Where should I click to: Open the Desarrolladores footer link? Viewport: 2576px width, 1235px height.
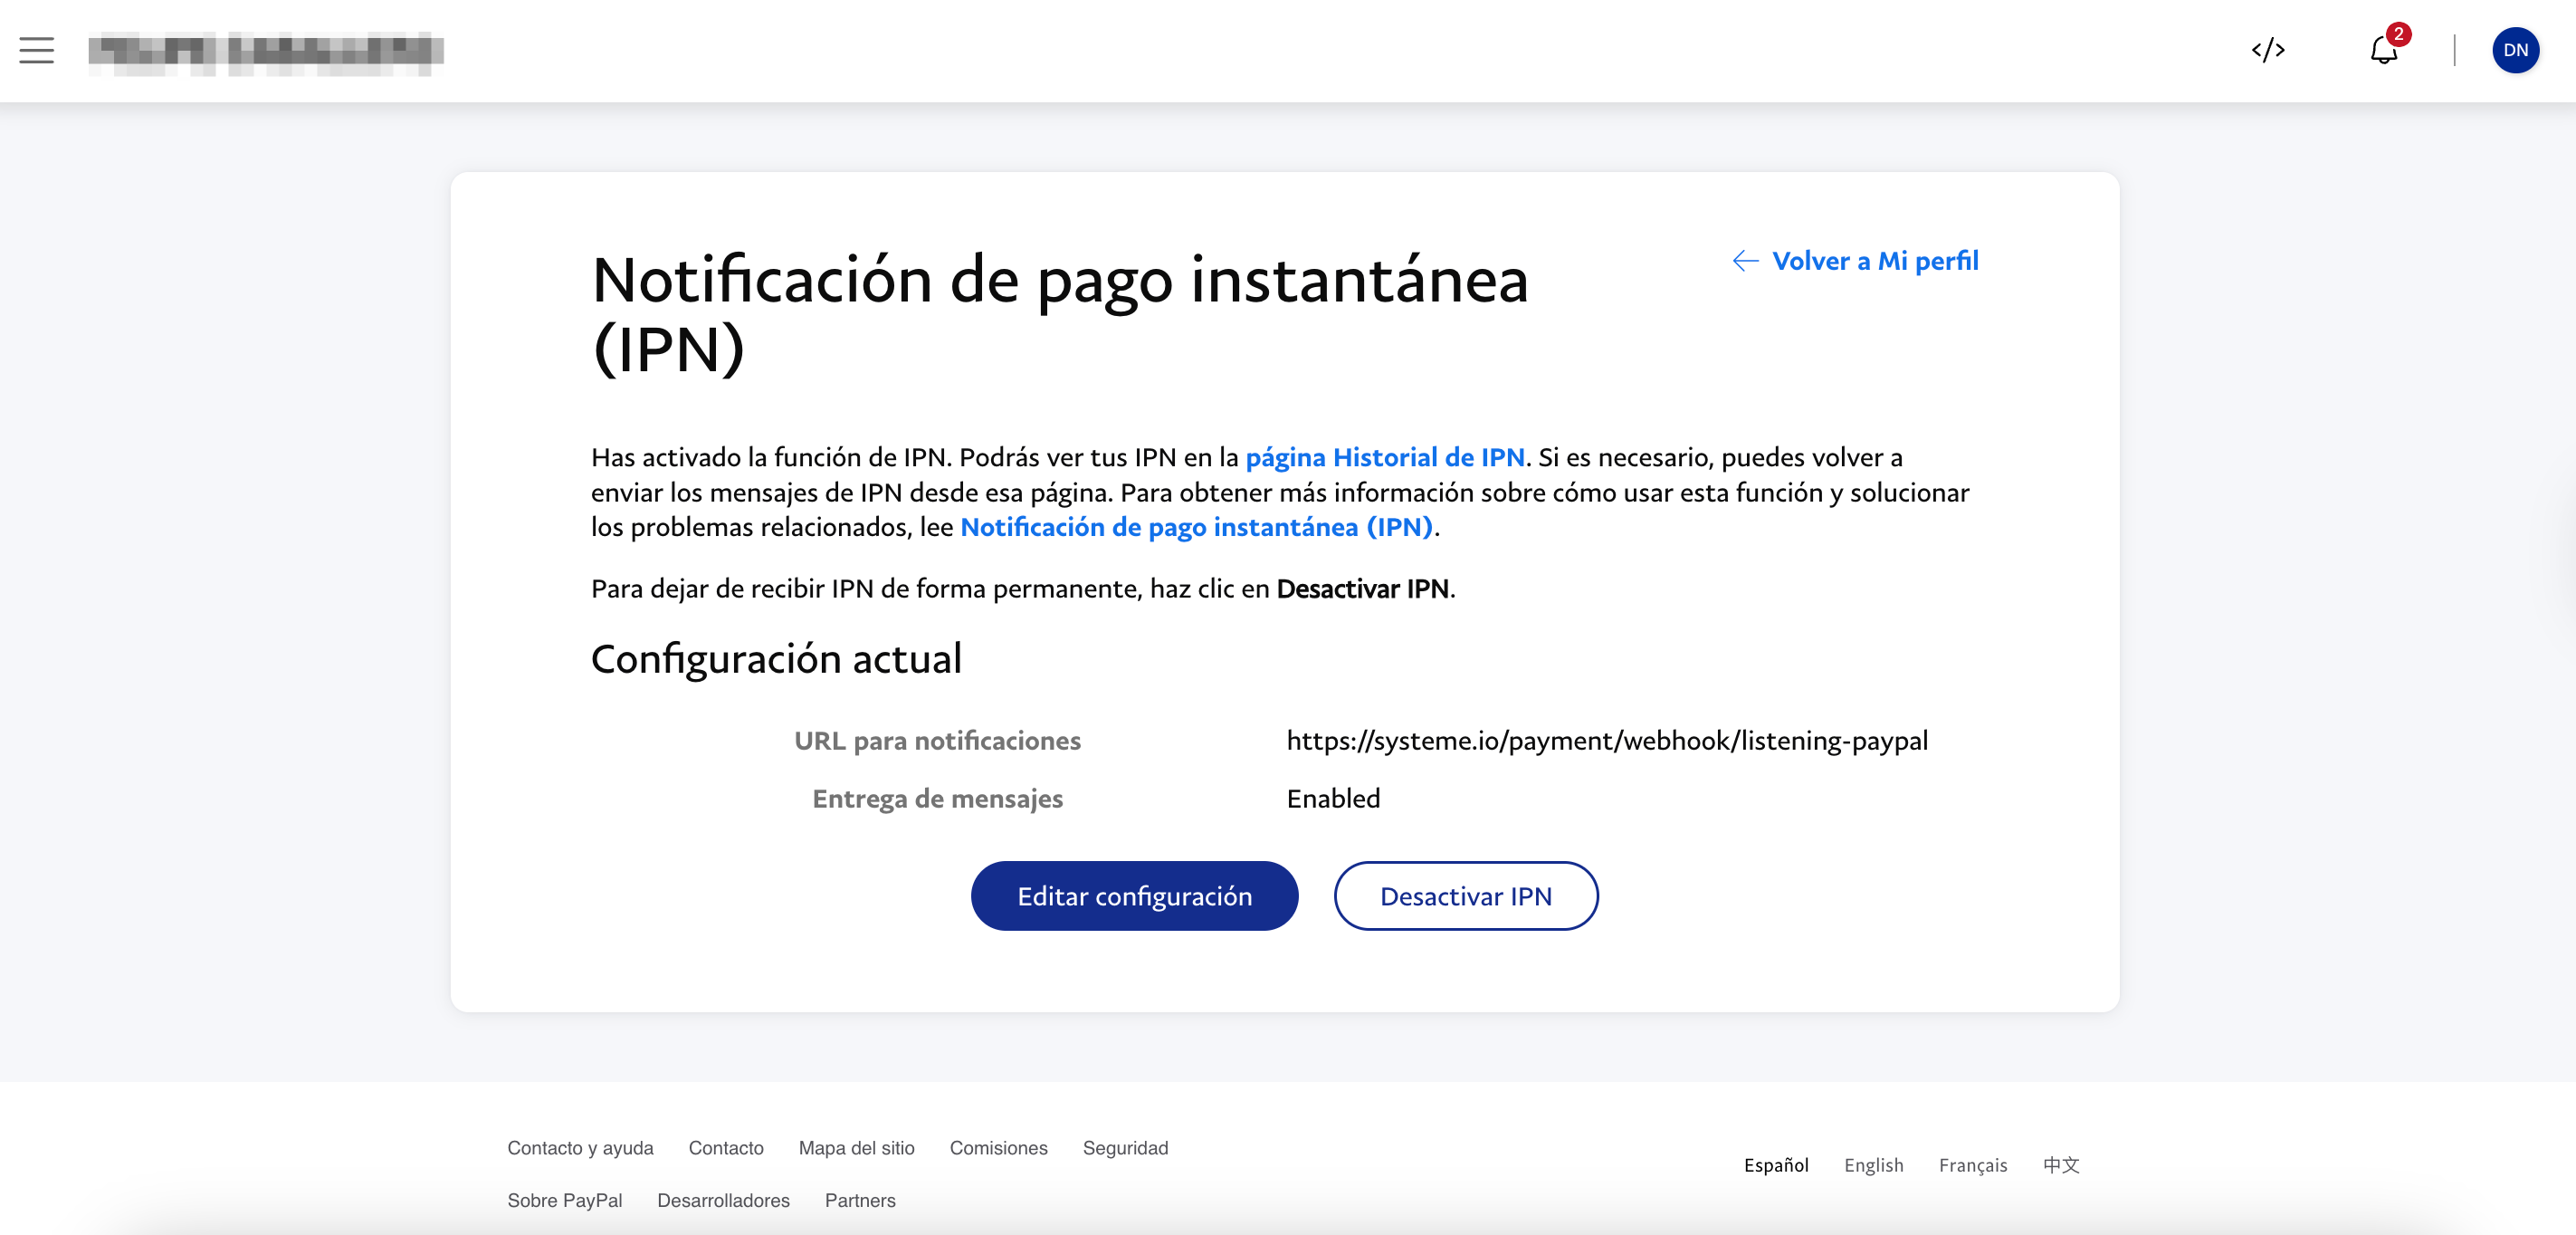point(723,1200)
